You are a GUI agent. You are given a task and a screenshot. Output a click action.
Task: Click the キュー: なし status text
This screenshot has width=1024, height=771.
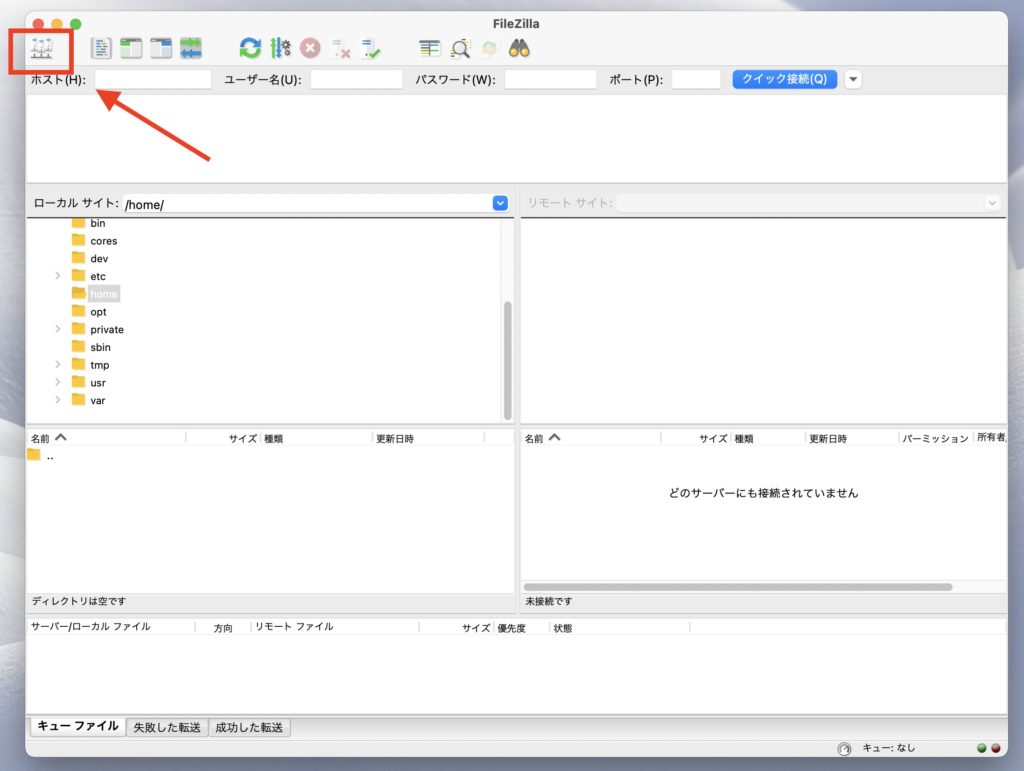[x=888, y=748]
